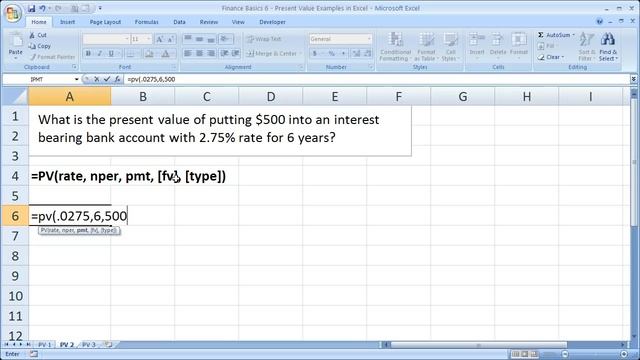Undo via the Quick Access Toolbar arrow
The image size is (640, 360).
42,8
